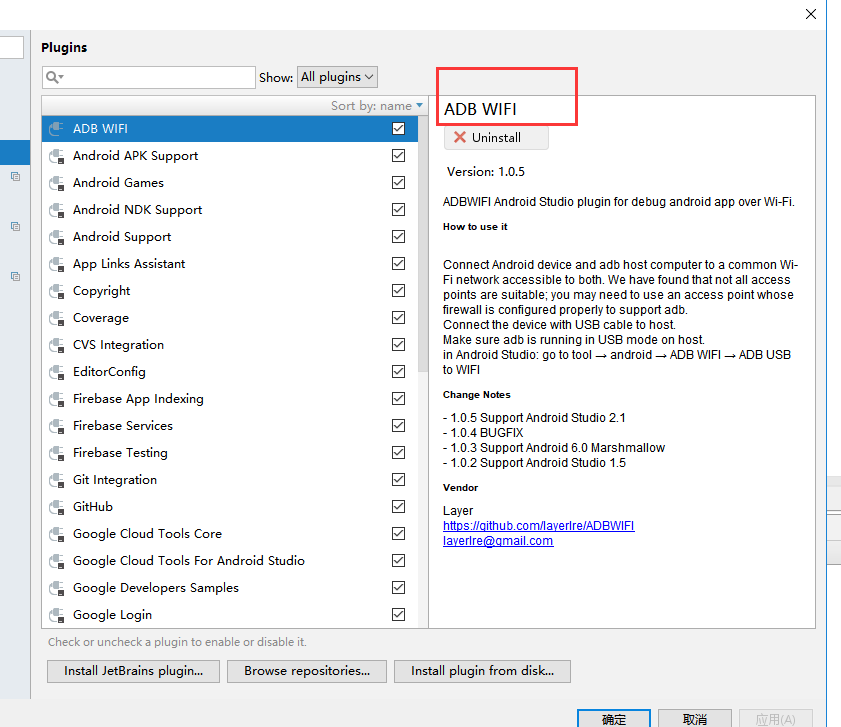
Task: Toggle the CVS Integration checkbox
Action: [x=399, y=344]
